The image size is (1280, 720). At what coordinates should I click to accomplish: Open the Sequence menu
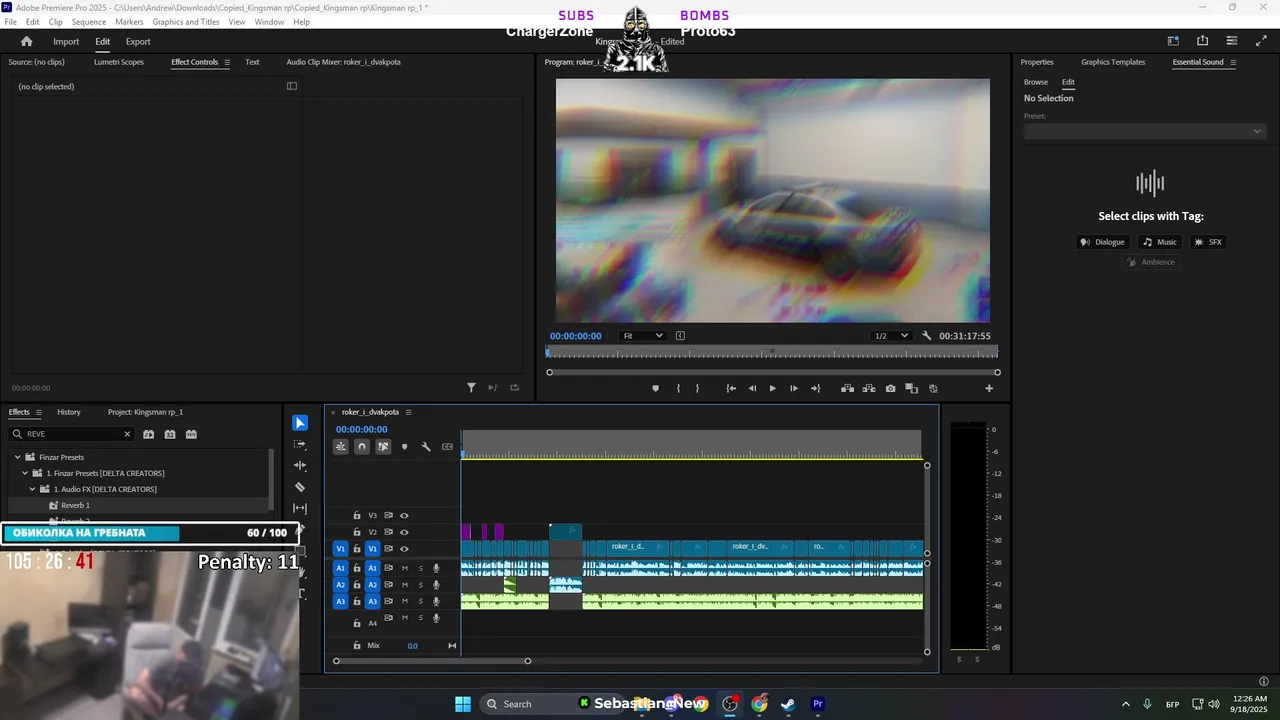point(89,22)
